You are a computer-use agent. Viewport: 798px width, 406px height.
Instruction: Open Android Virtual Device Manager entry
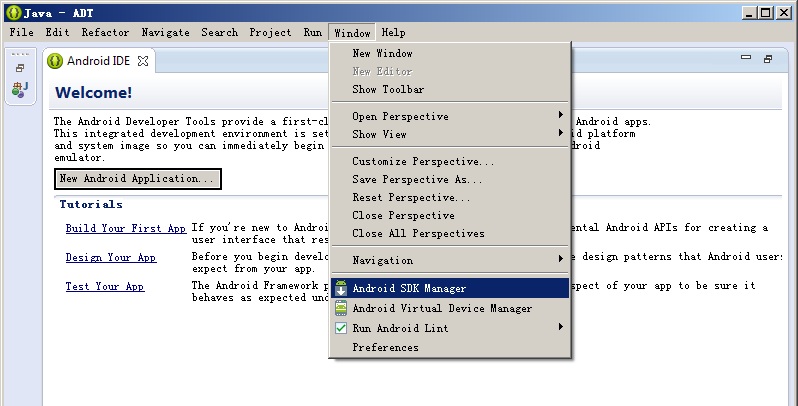[x=450, y=308]
